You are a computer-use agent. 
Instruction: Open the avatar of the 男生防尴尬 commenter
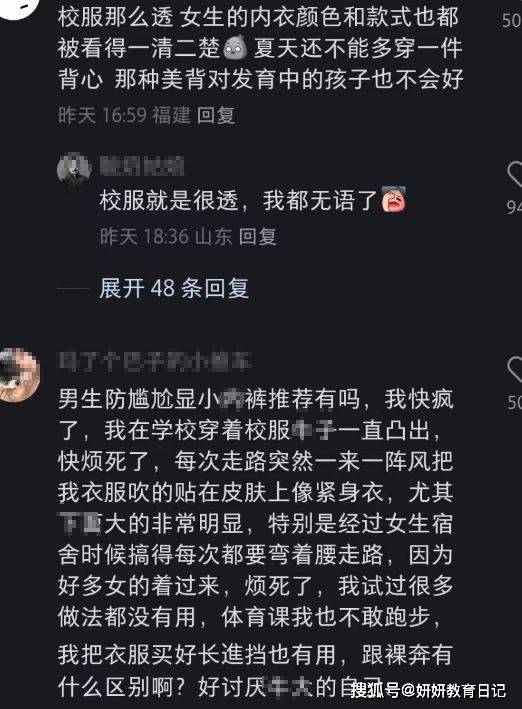point(18,375)
